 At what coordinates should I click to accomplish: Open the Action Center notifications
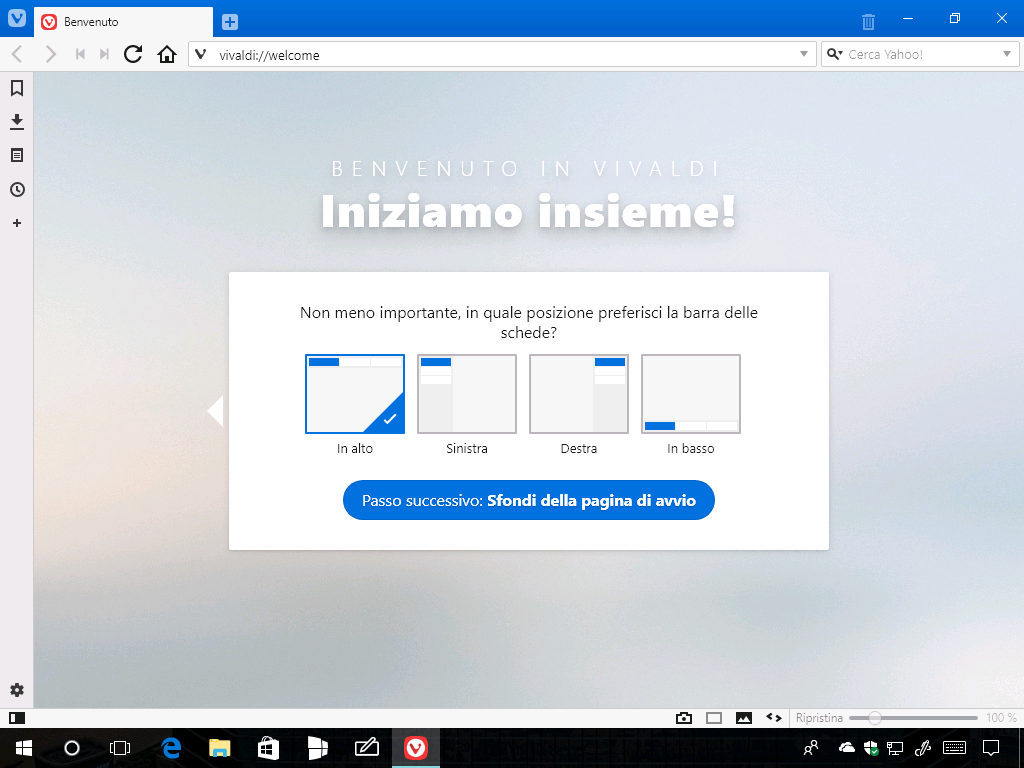coord(991,747)
